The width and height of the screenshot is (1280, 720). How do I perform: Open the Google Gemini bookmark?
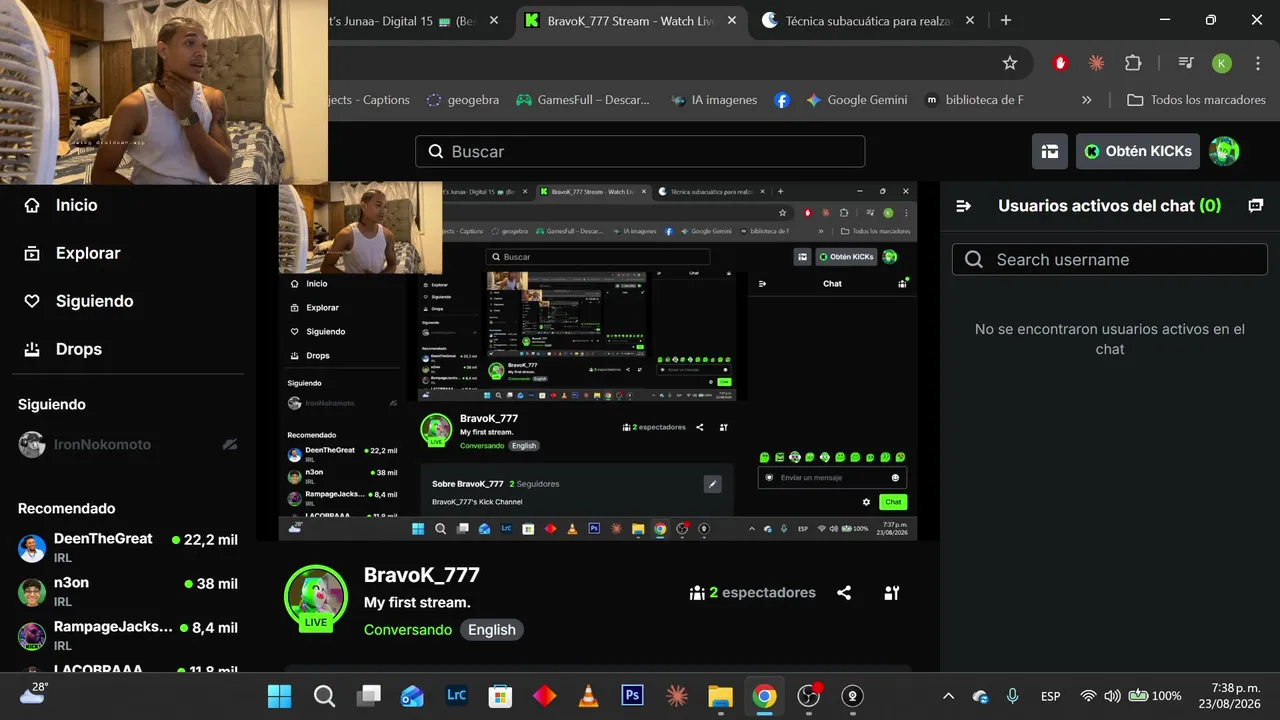tap(856, 100)
